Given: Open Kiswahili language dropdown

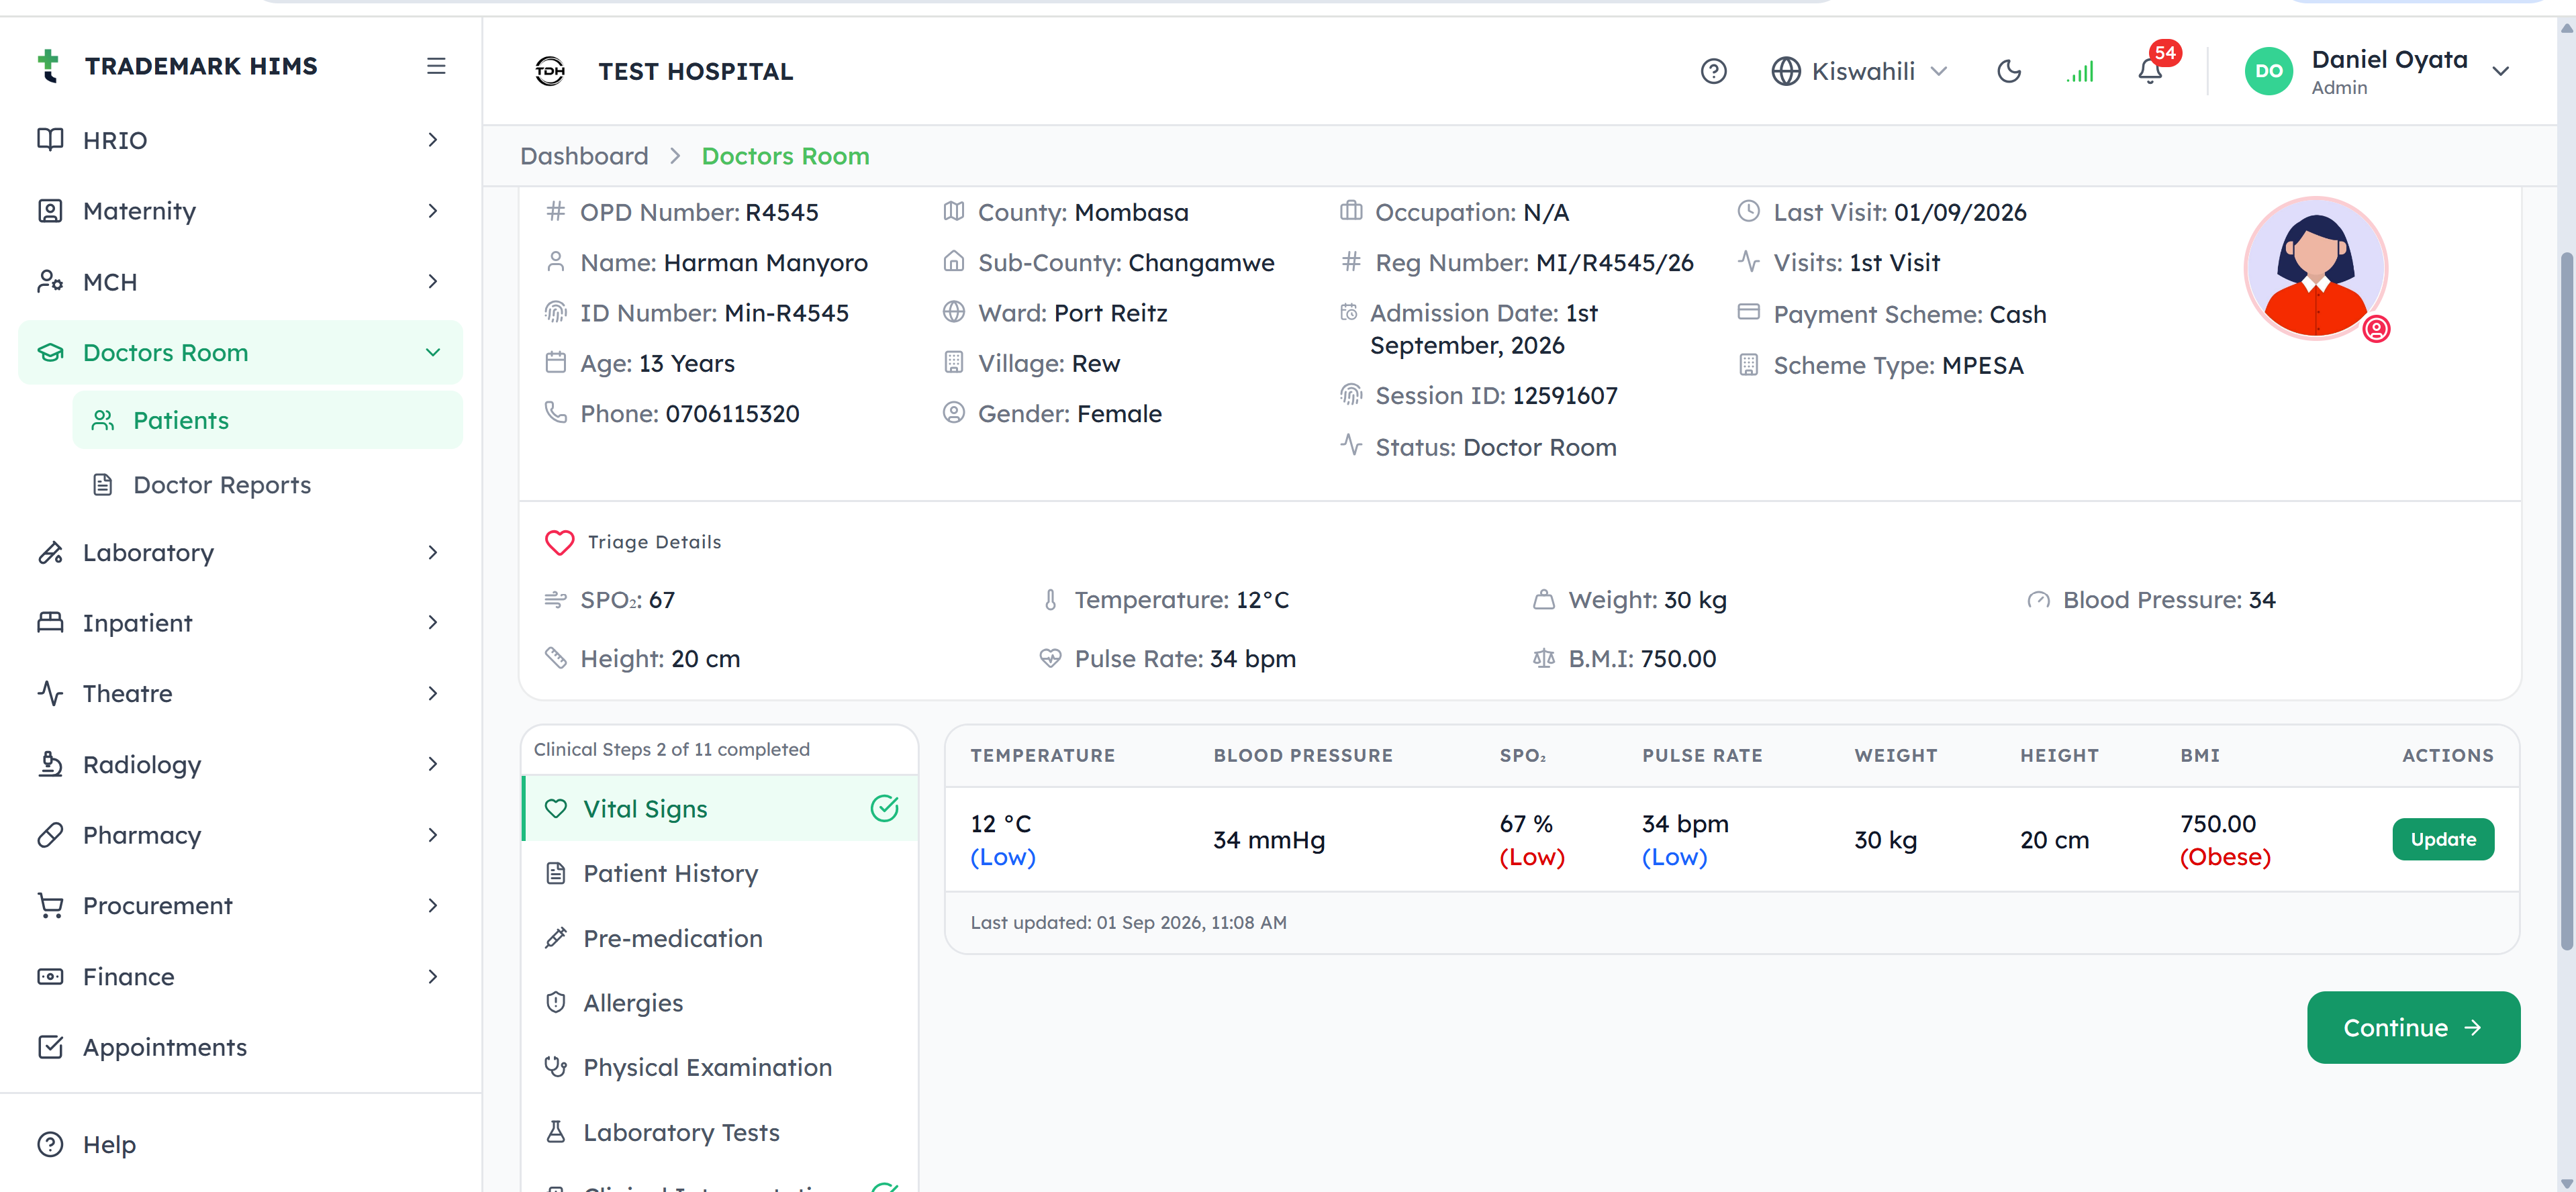Looking at the screenshot, I should (1860, 72).
